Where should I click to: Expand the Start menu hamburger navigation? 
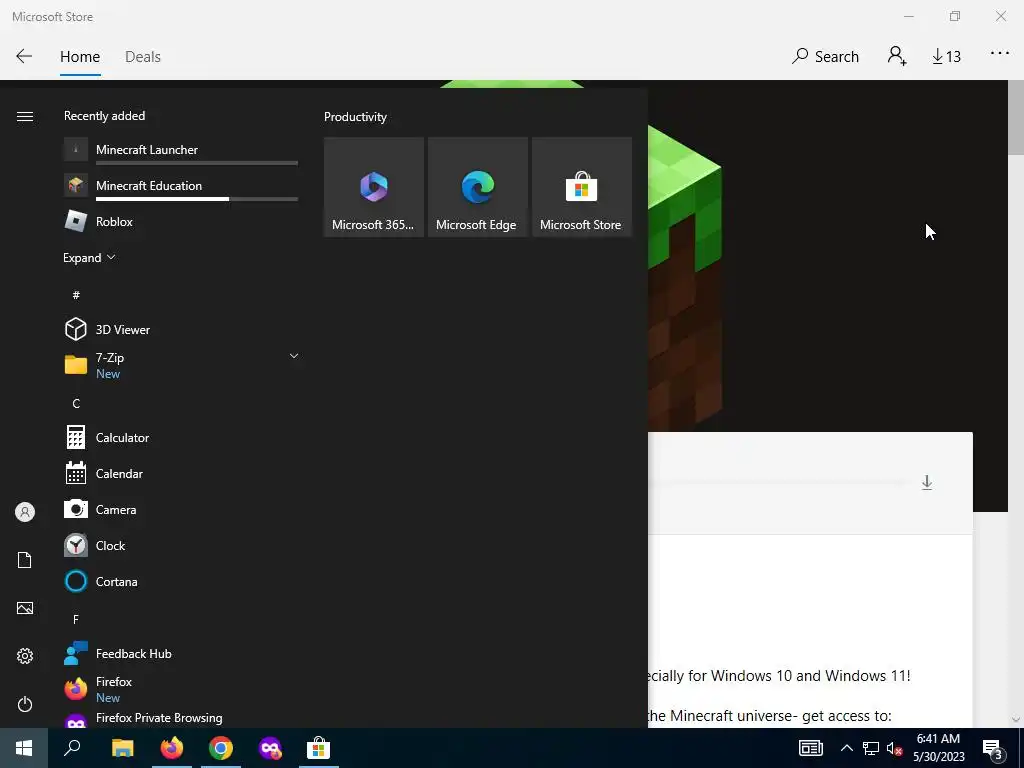coord(25,116)
